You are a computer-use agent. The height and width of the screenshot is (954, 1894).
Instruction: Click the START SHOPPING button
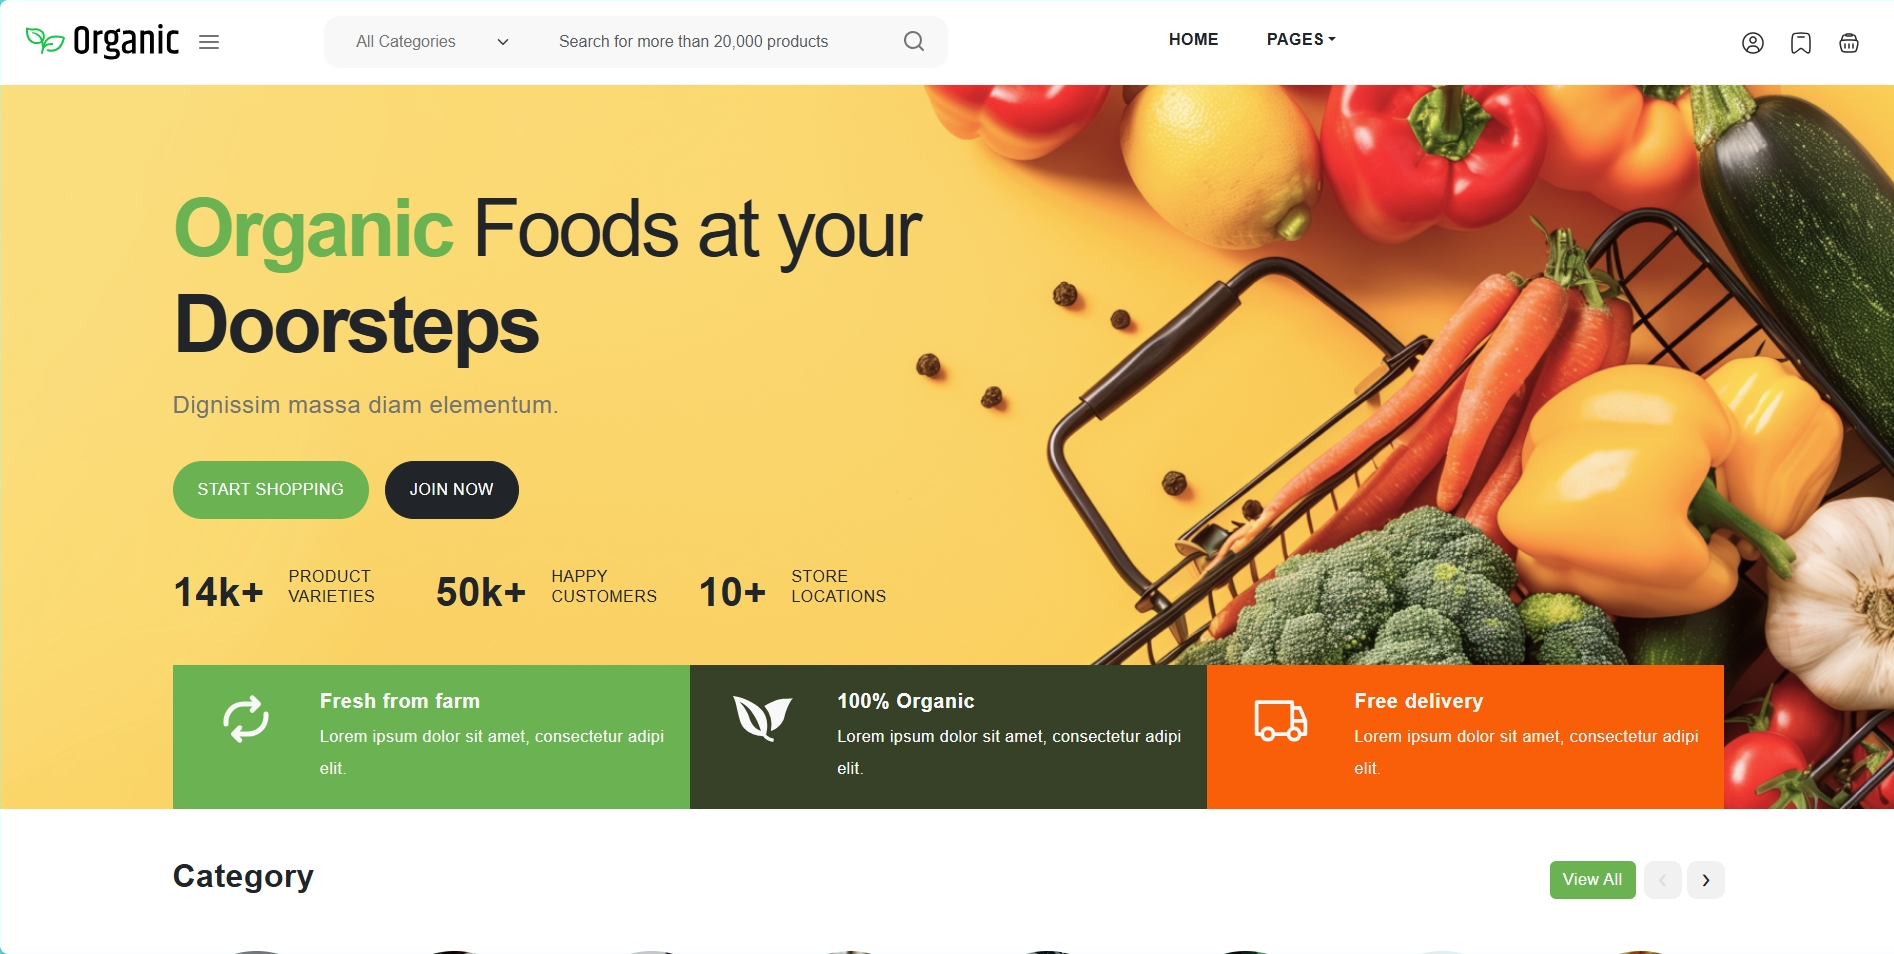pos(271,490)
